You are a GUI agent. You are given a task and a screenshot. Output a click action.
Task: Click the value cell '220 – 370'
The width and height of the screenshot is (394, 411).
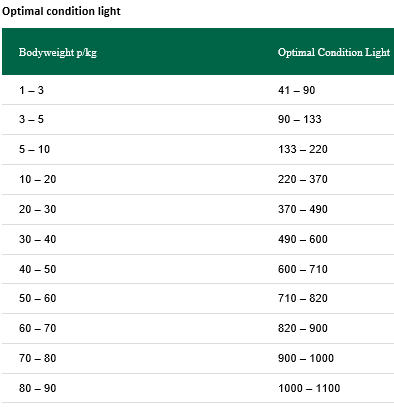pos(303,179)
